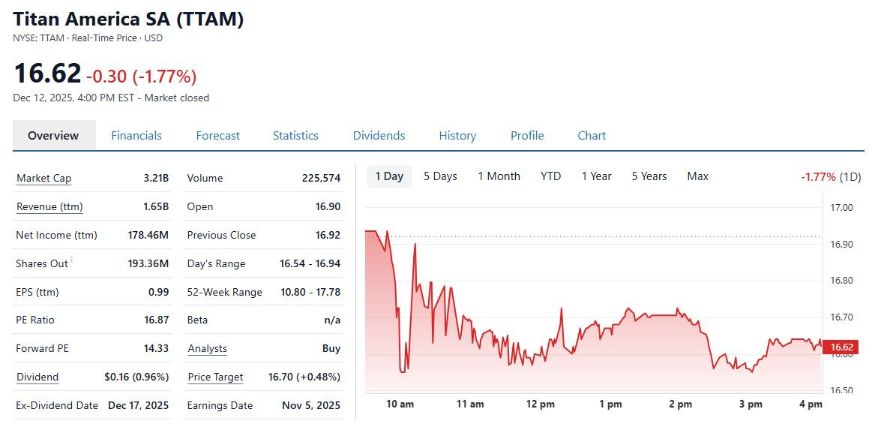The height and width of the screenshot is (430, 875).
Task: Follow the Analysts link
Action: click(207, 349)
